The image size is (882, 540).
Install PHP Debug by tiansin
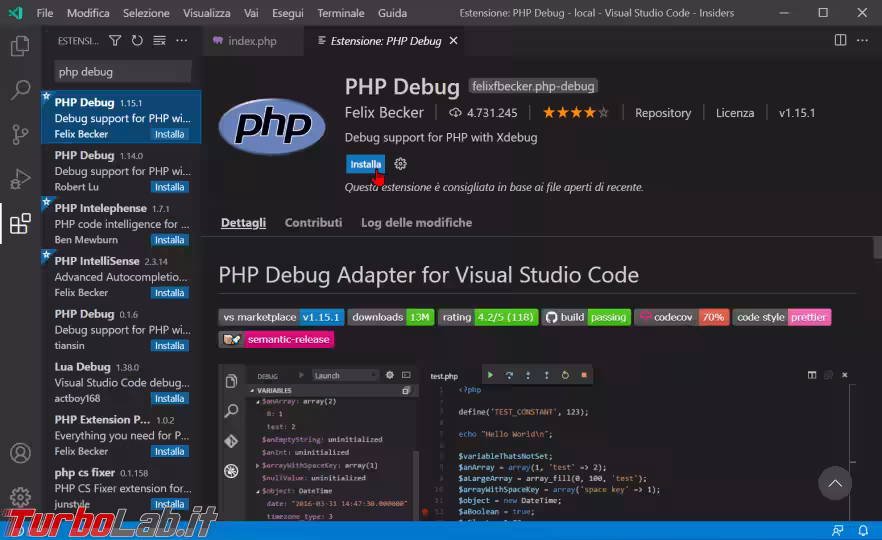tap(169, 345)
